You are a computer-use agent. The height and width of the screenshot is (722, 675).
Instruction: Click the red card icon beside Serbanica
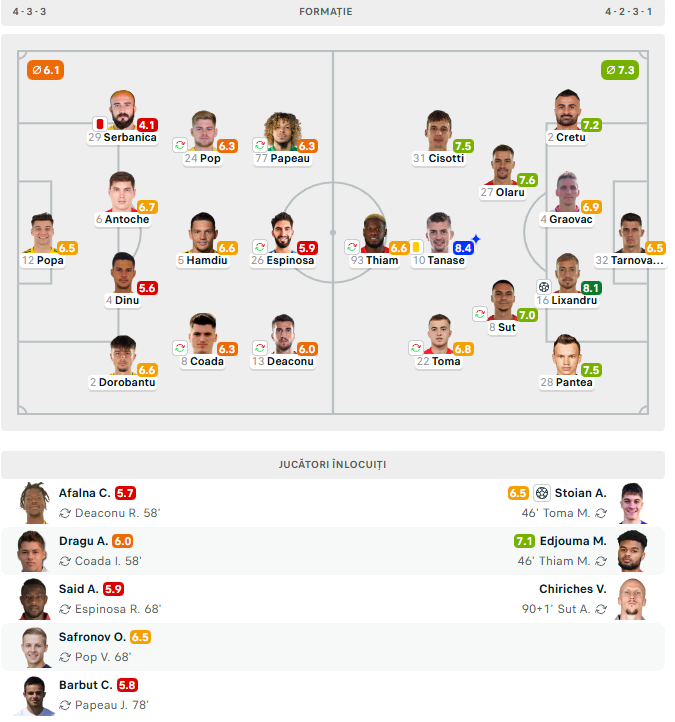(100, 124)
